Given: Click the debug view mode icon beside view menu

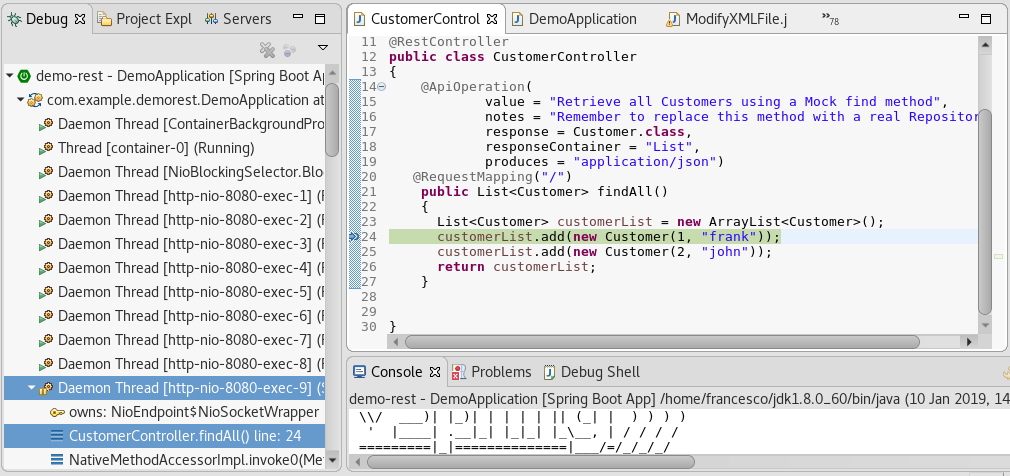Looking at the screenshot, I should 290,49.
